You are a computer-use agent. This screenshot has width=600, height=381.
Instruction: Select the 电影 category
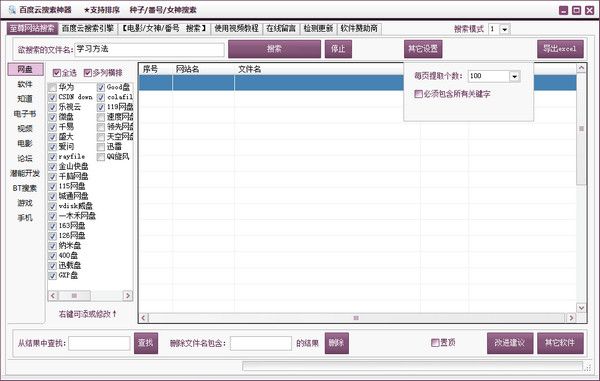click(x=25, y=144)
